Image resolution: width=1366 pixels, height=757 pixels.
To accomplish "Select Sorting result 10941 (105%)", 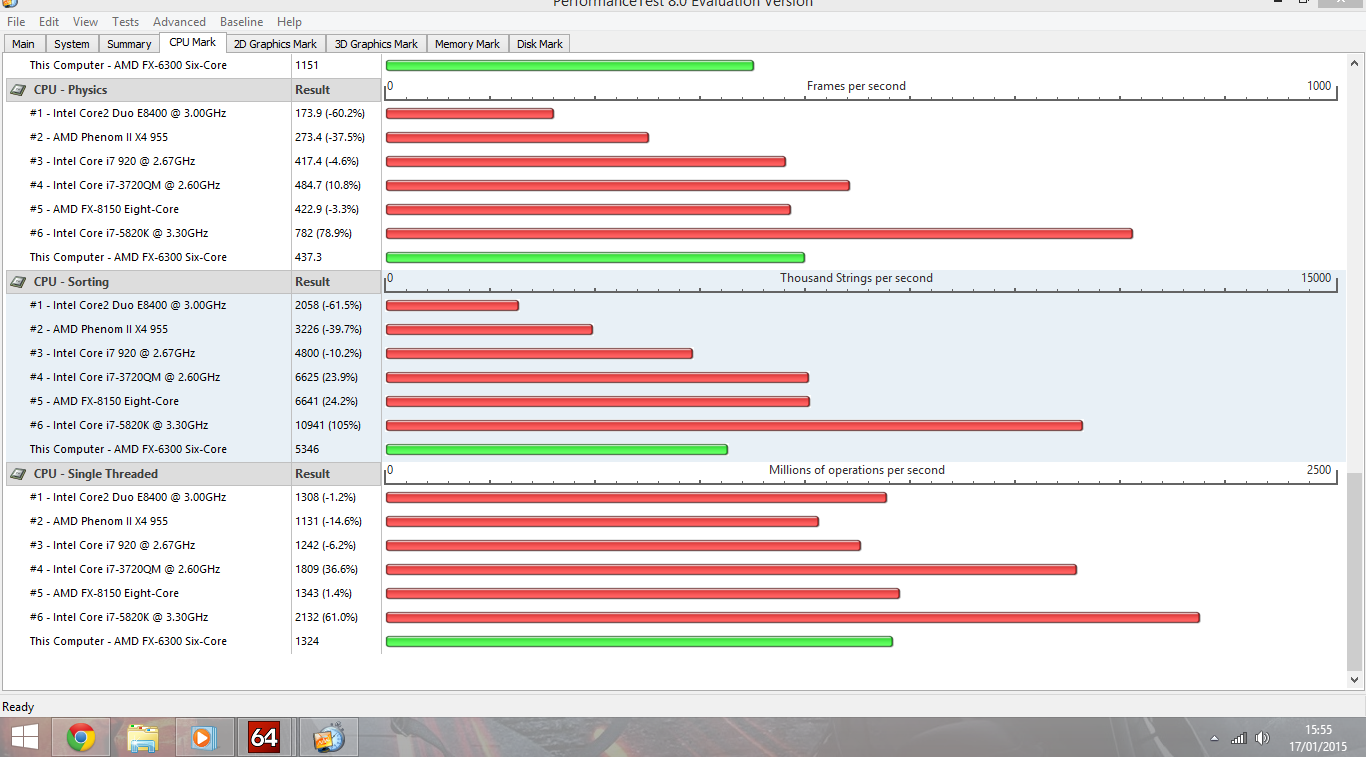I will click(328, 425).
